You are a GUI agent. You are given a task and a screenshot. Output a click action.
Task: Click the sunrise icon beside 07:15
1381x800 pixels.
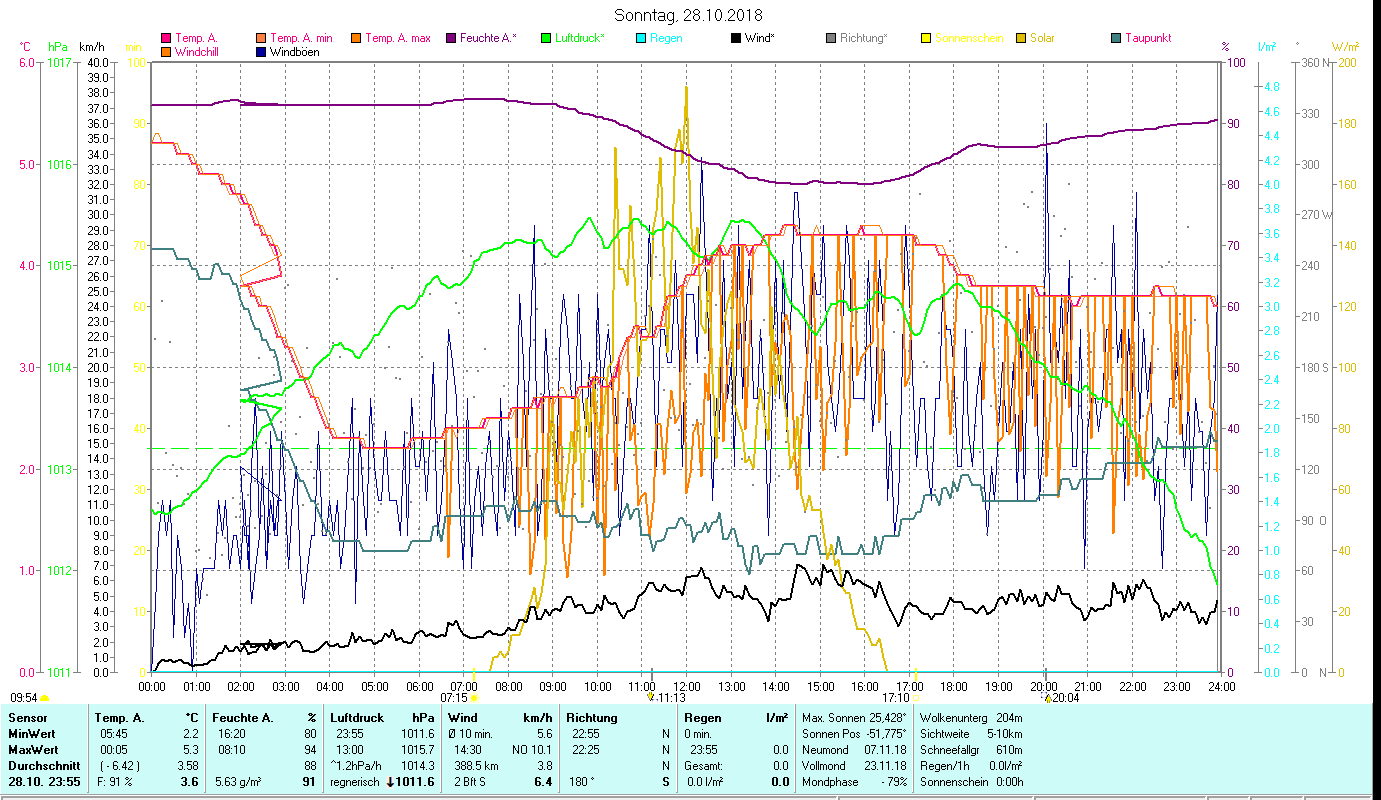[x=474, y=698]
